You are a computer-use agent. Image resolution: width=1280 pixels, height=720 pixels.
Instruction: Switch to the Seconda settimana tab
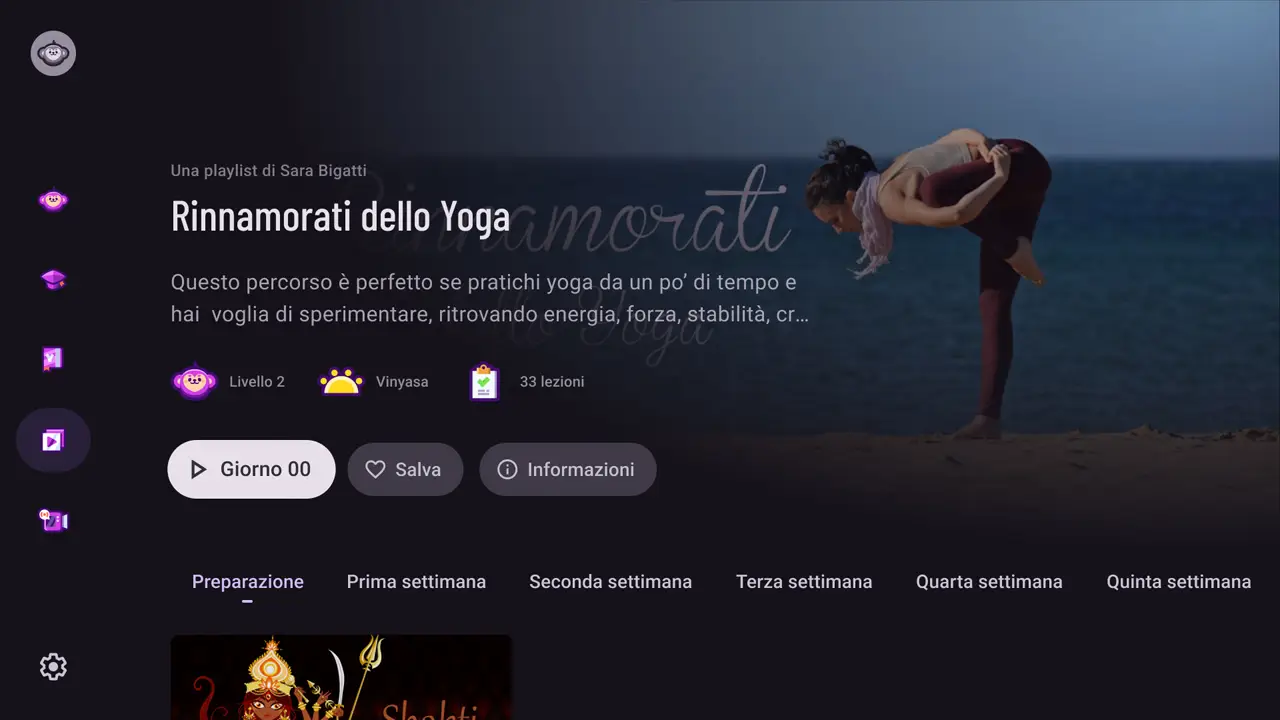610,581
